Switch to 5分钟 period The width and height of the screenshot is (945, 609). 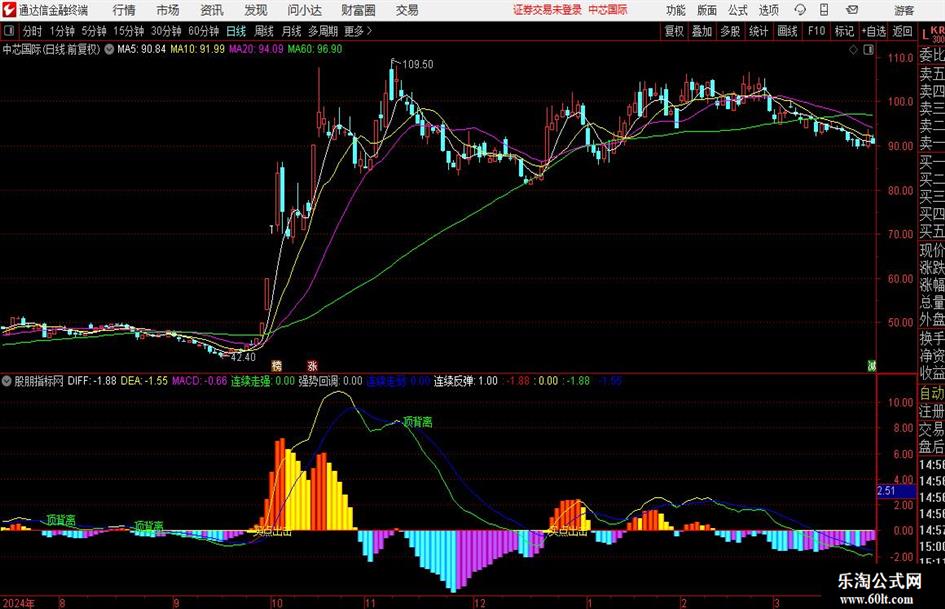pos(93,31)
